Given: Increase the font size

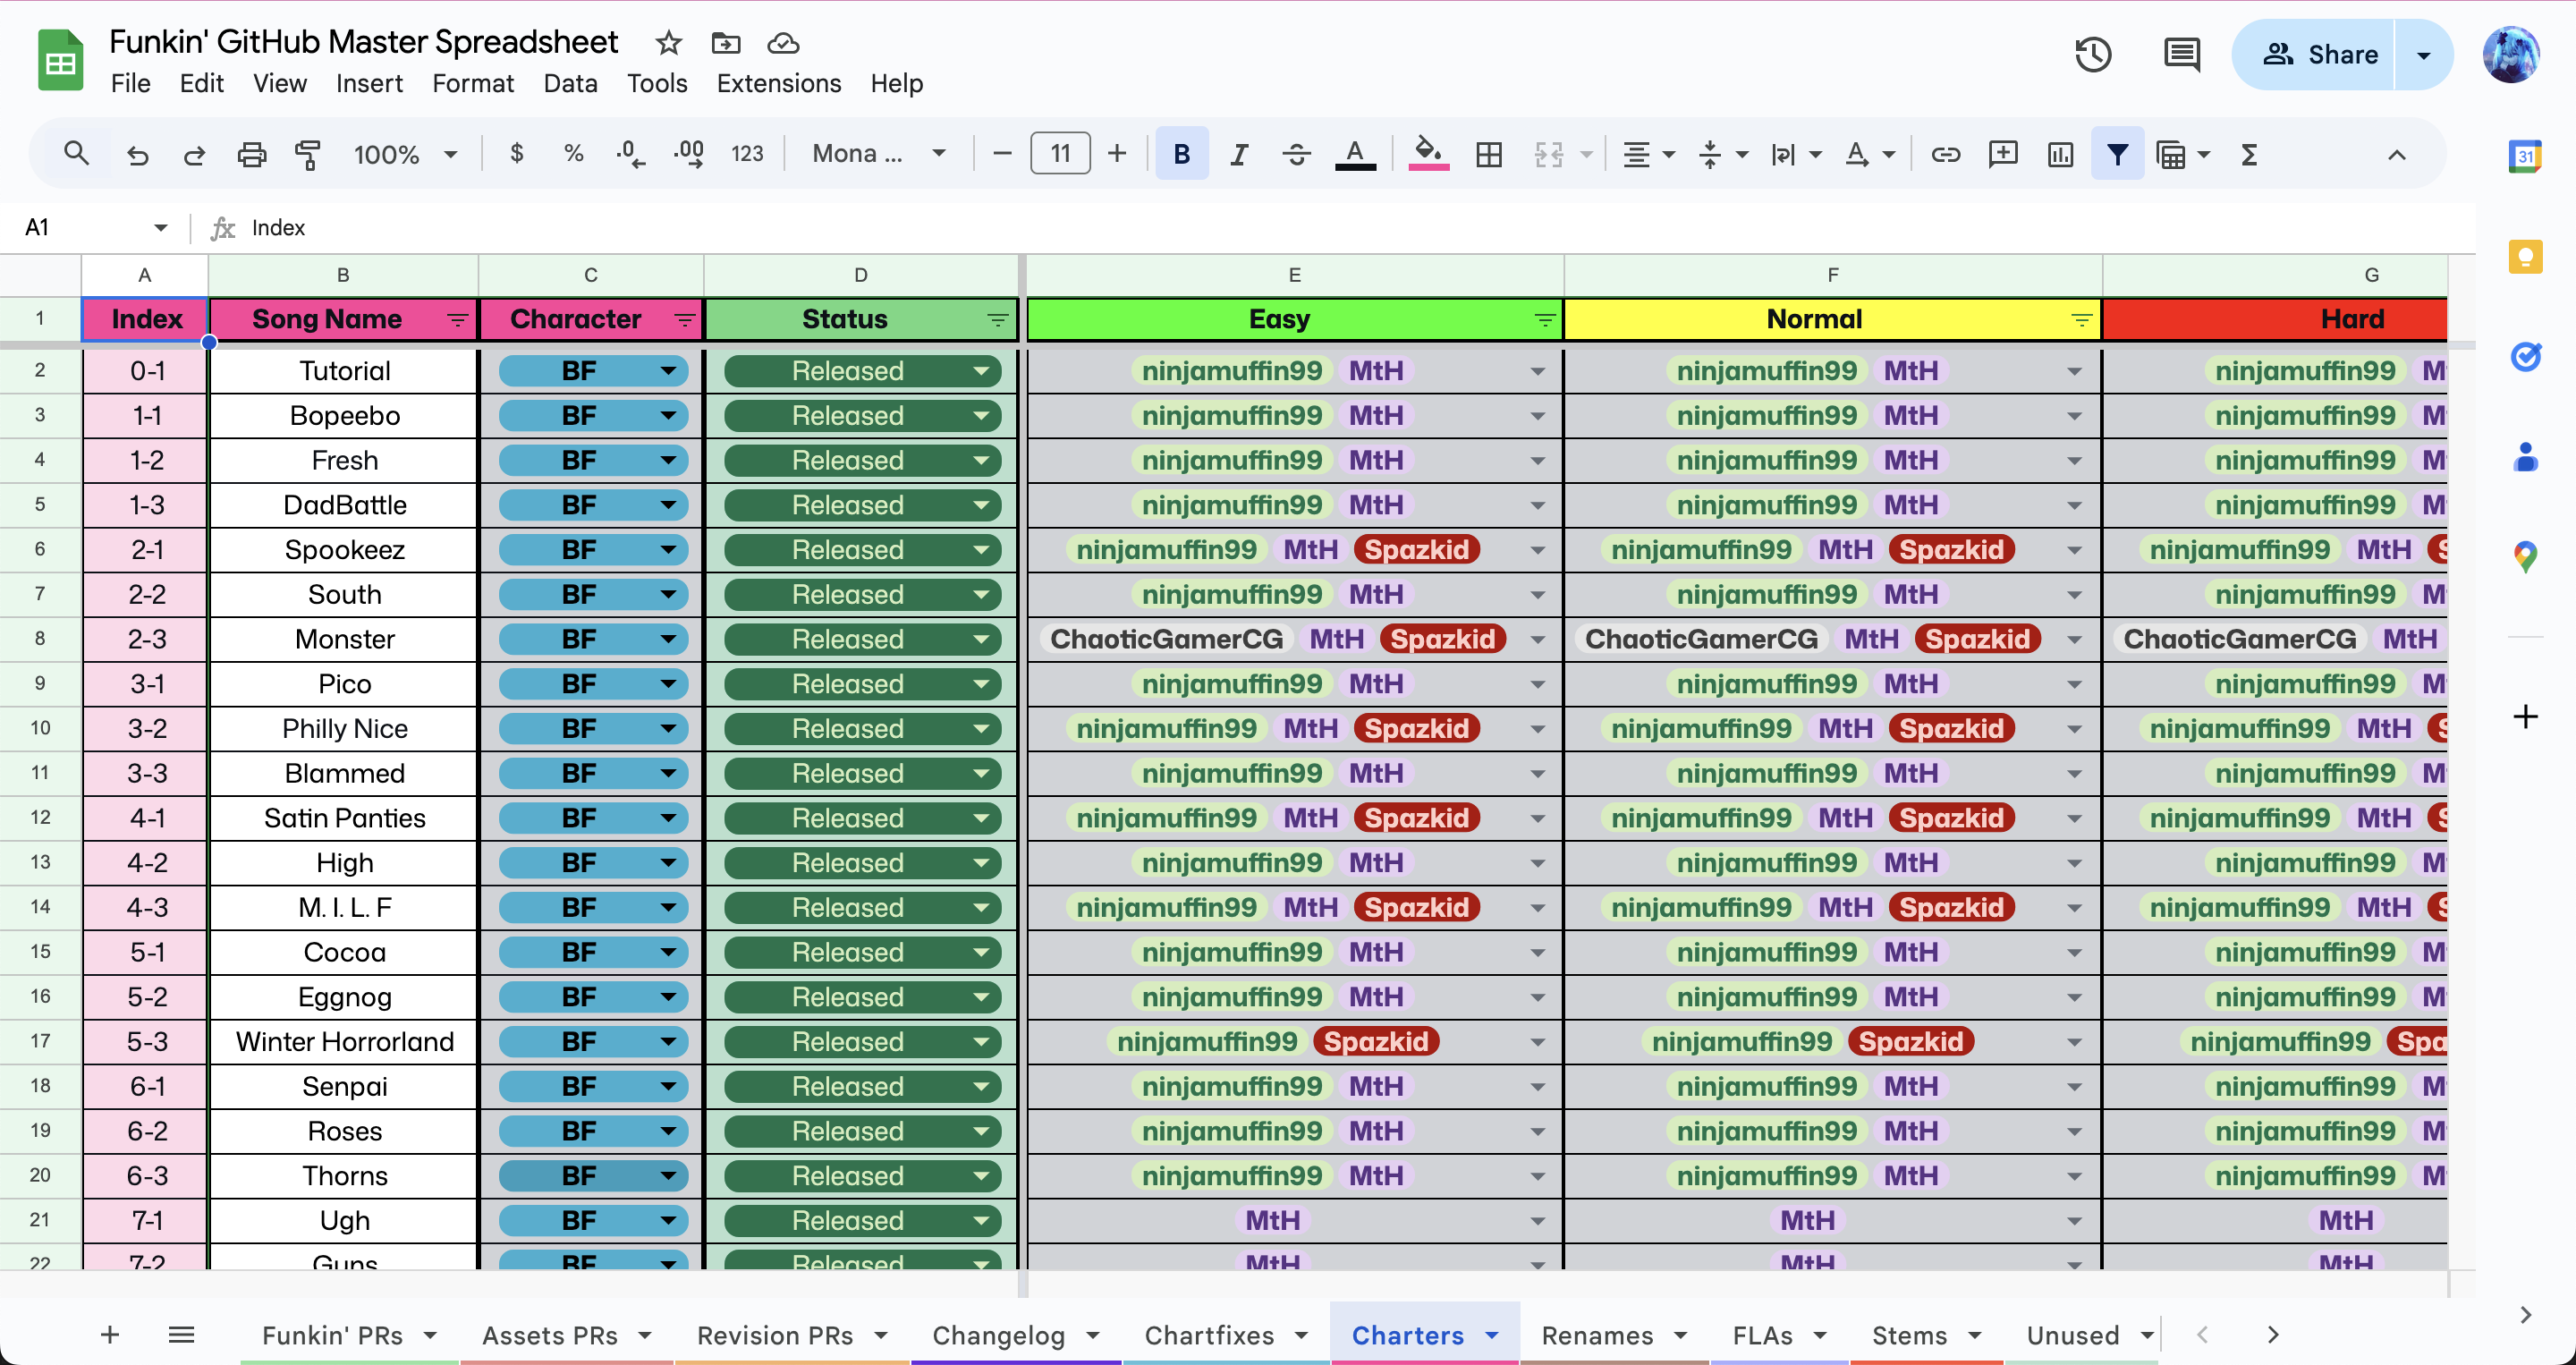Looking at the screenshot, I should coord(1117,154).
